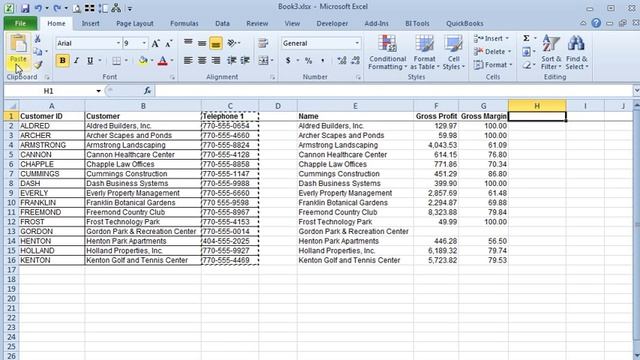Click the Increase Decimal icon
The width and height of the screenshot is (640, 360).
342,61
